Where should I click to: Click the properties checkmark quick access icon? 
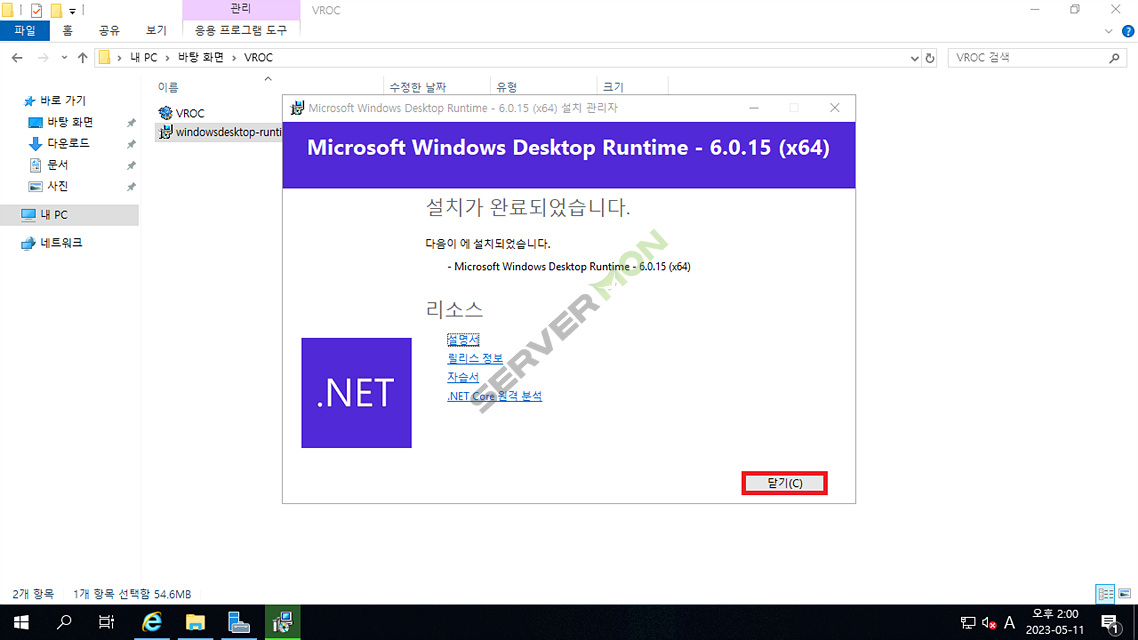[36, 10]
